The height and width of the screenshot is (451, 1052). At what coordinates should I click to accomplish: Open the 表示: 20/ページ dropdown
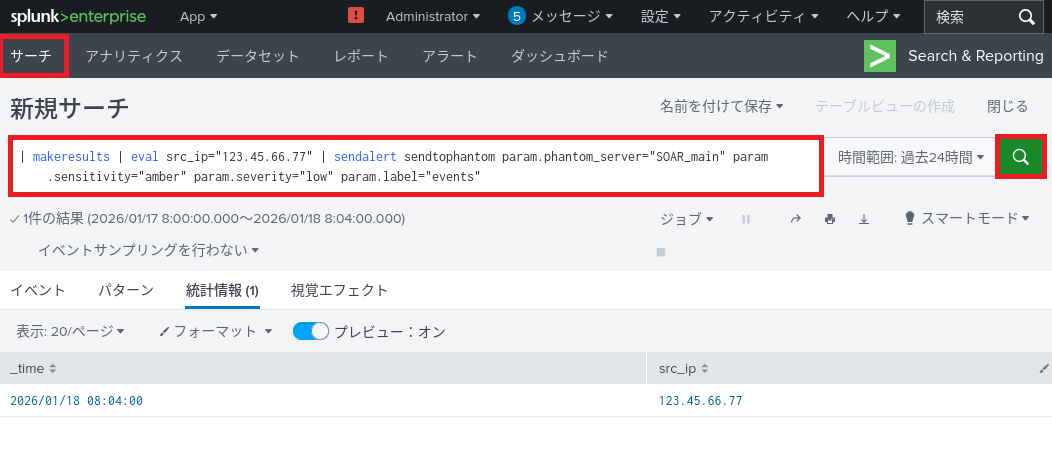[70, 331]
